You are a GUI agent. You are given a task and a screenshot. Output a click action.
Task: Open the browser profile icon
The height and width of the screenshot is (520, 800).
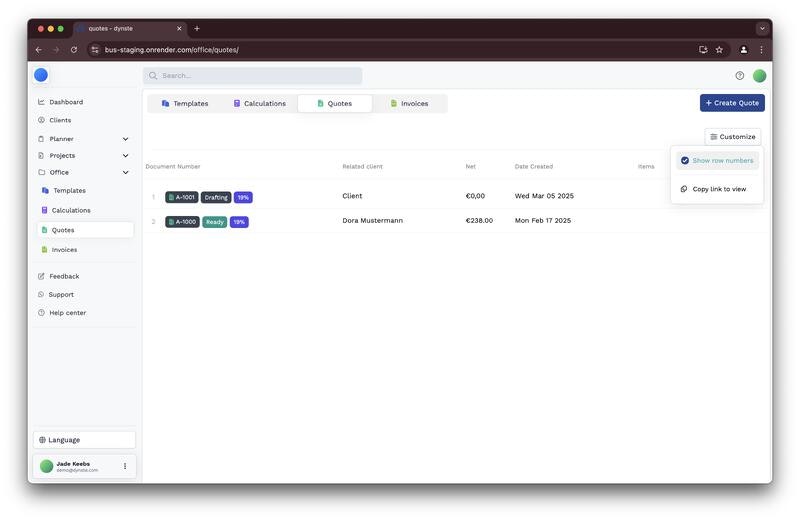(744, 49)
